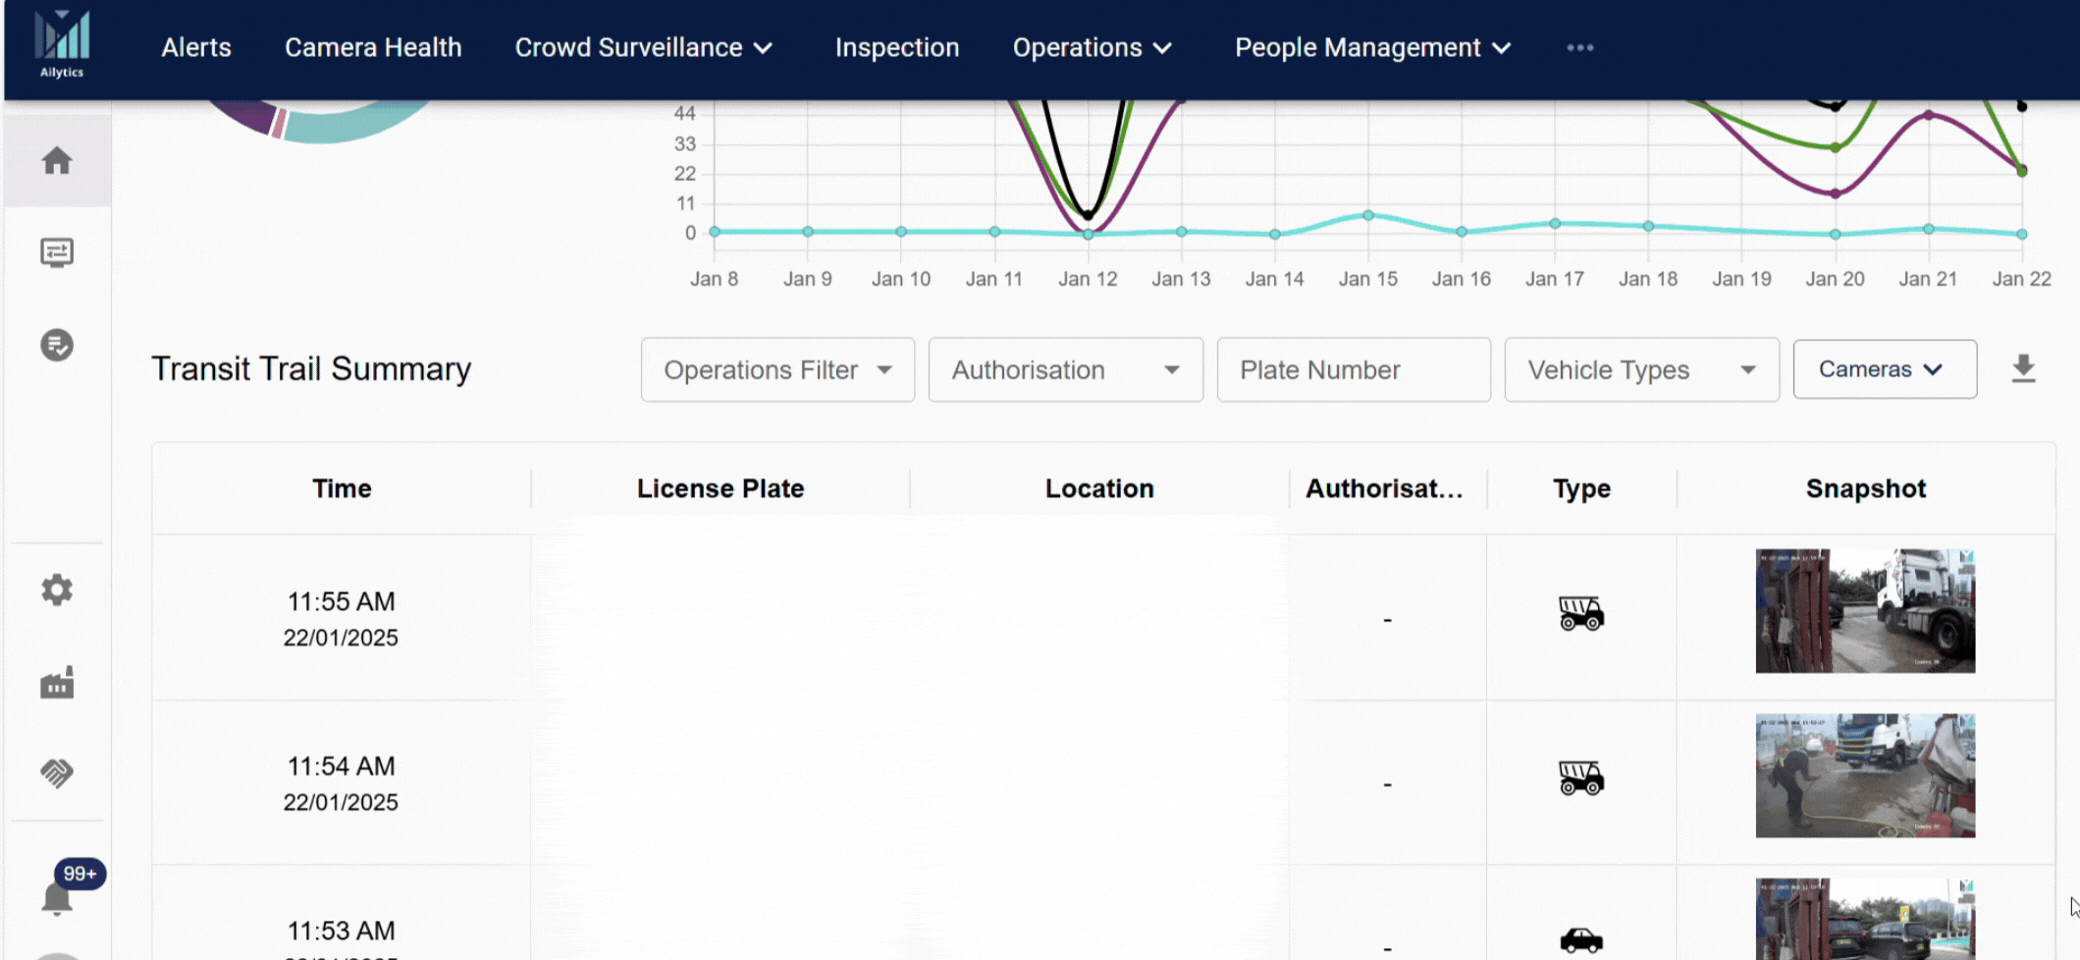Open notifications bell with 99+ badge
Viewport: 2080px width, 960px height.
(x=57, y=898)
